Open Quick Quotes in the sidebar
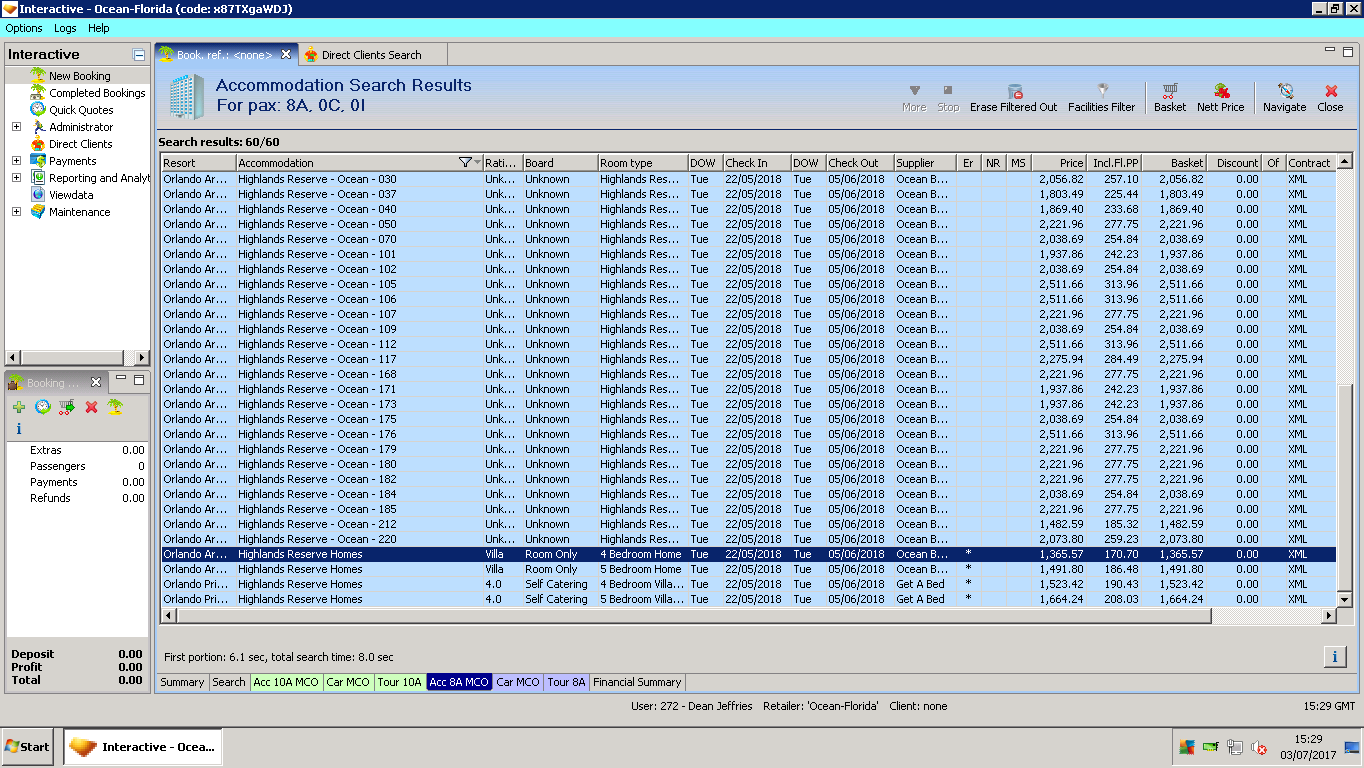Screen dimensions: 1364x768 point(81,110)
